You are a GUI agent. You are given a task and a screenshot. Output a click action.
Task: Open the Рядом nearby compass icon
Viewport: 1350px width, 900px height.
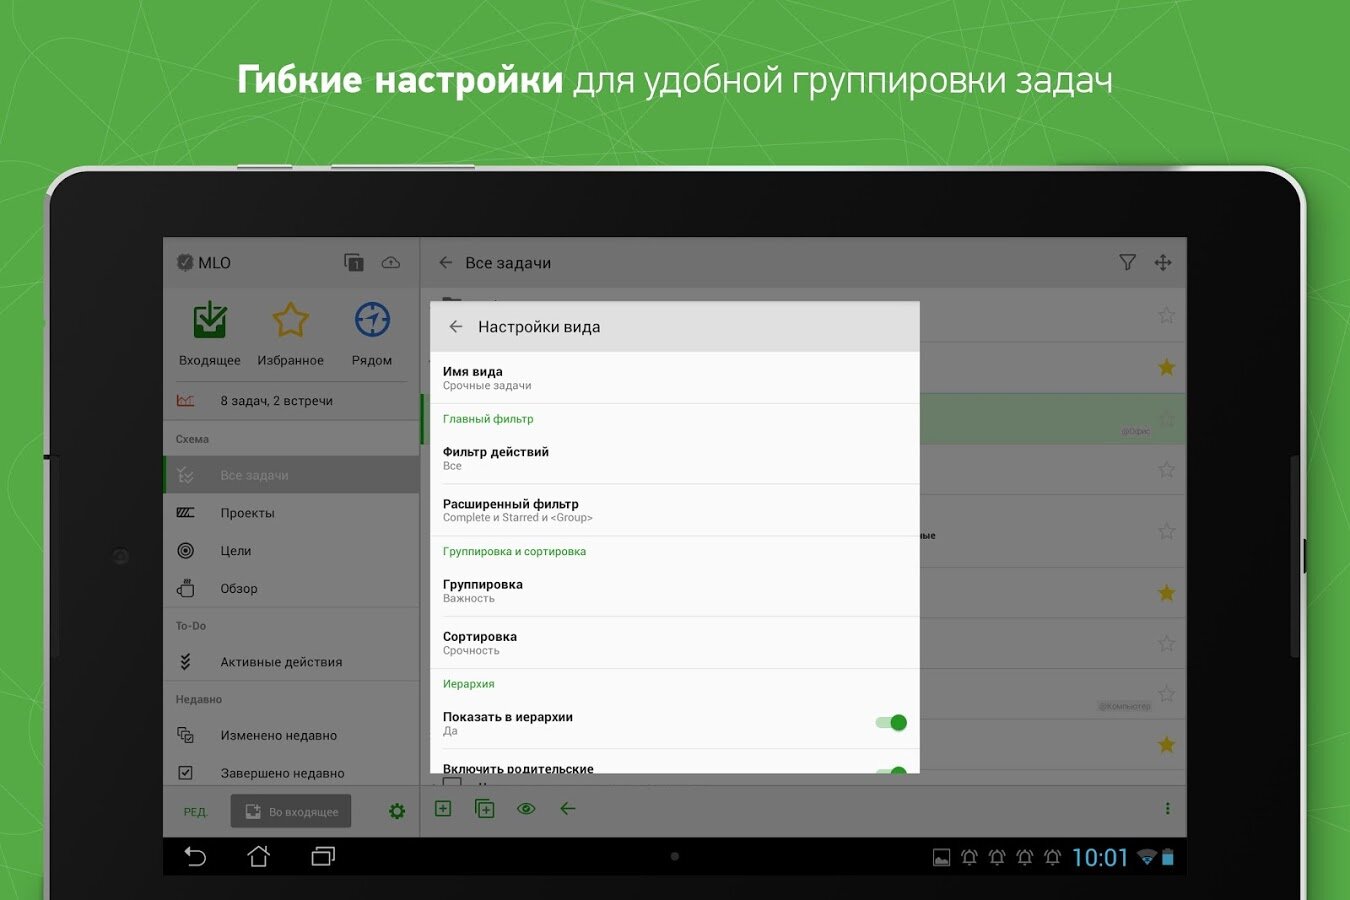(x=372, y=322)
